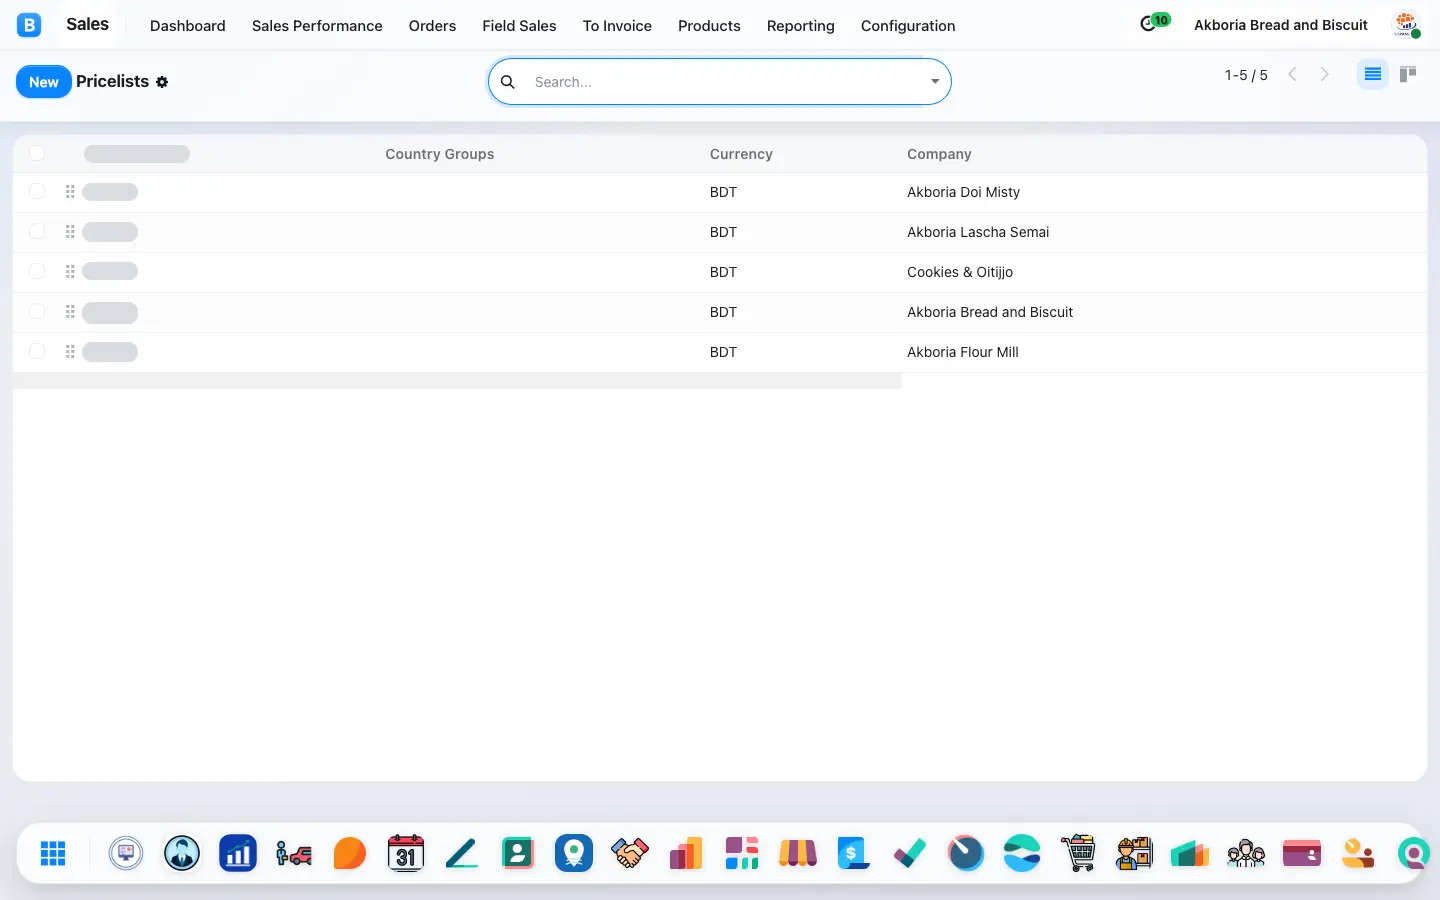This screenshot has height=900, width=1440.
Task: Switch to kanban view
Action: (1408, 74)
